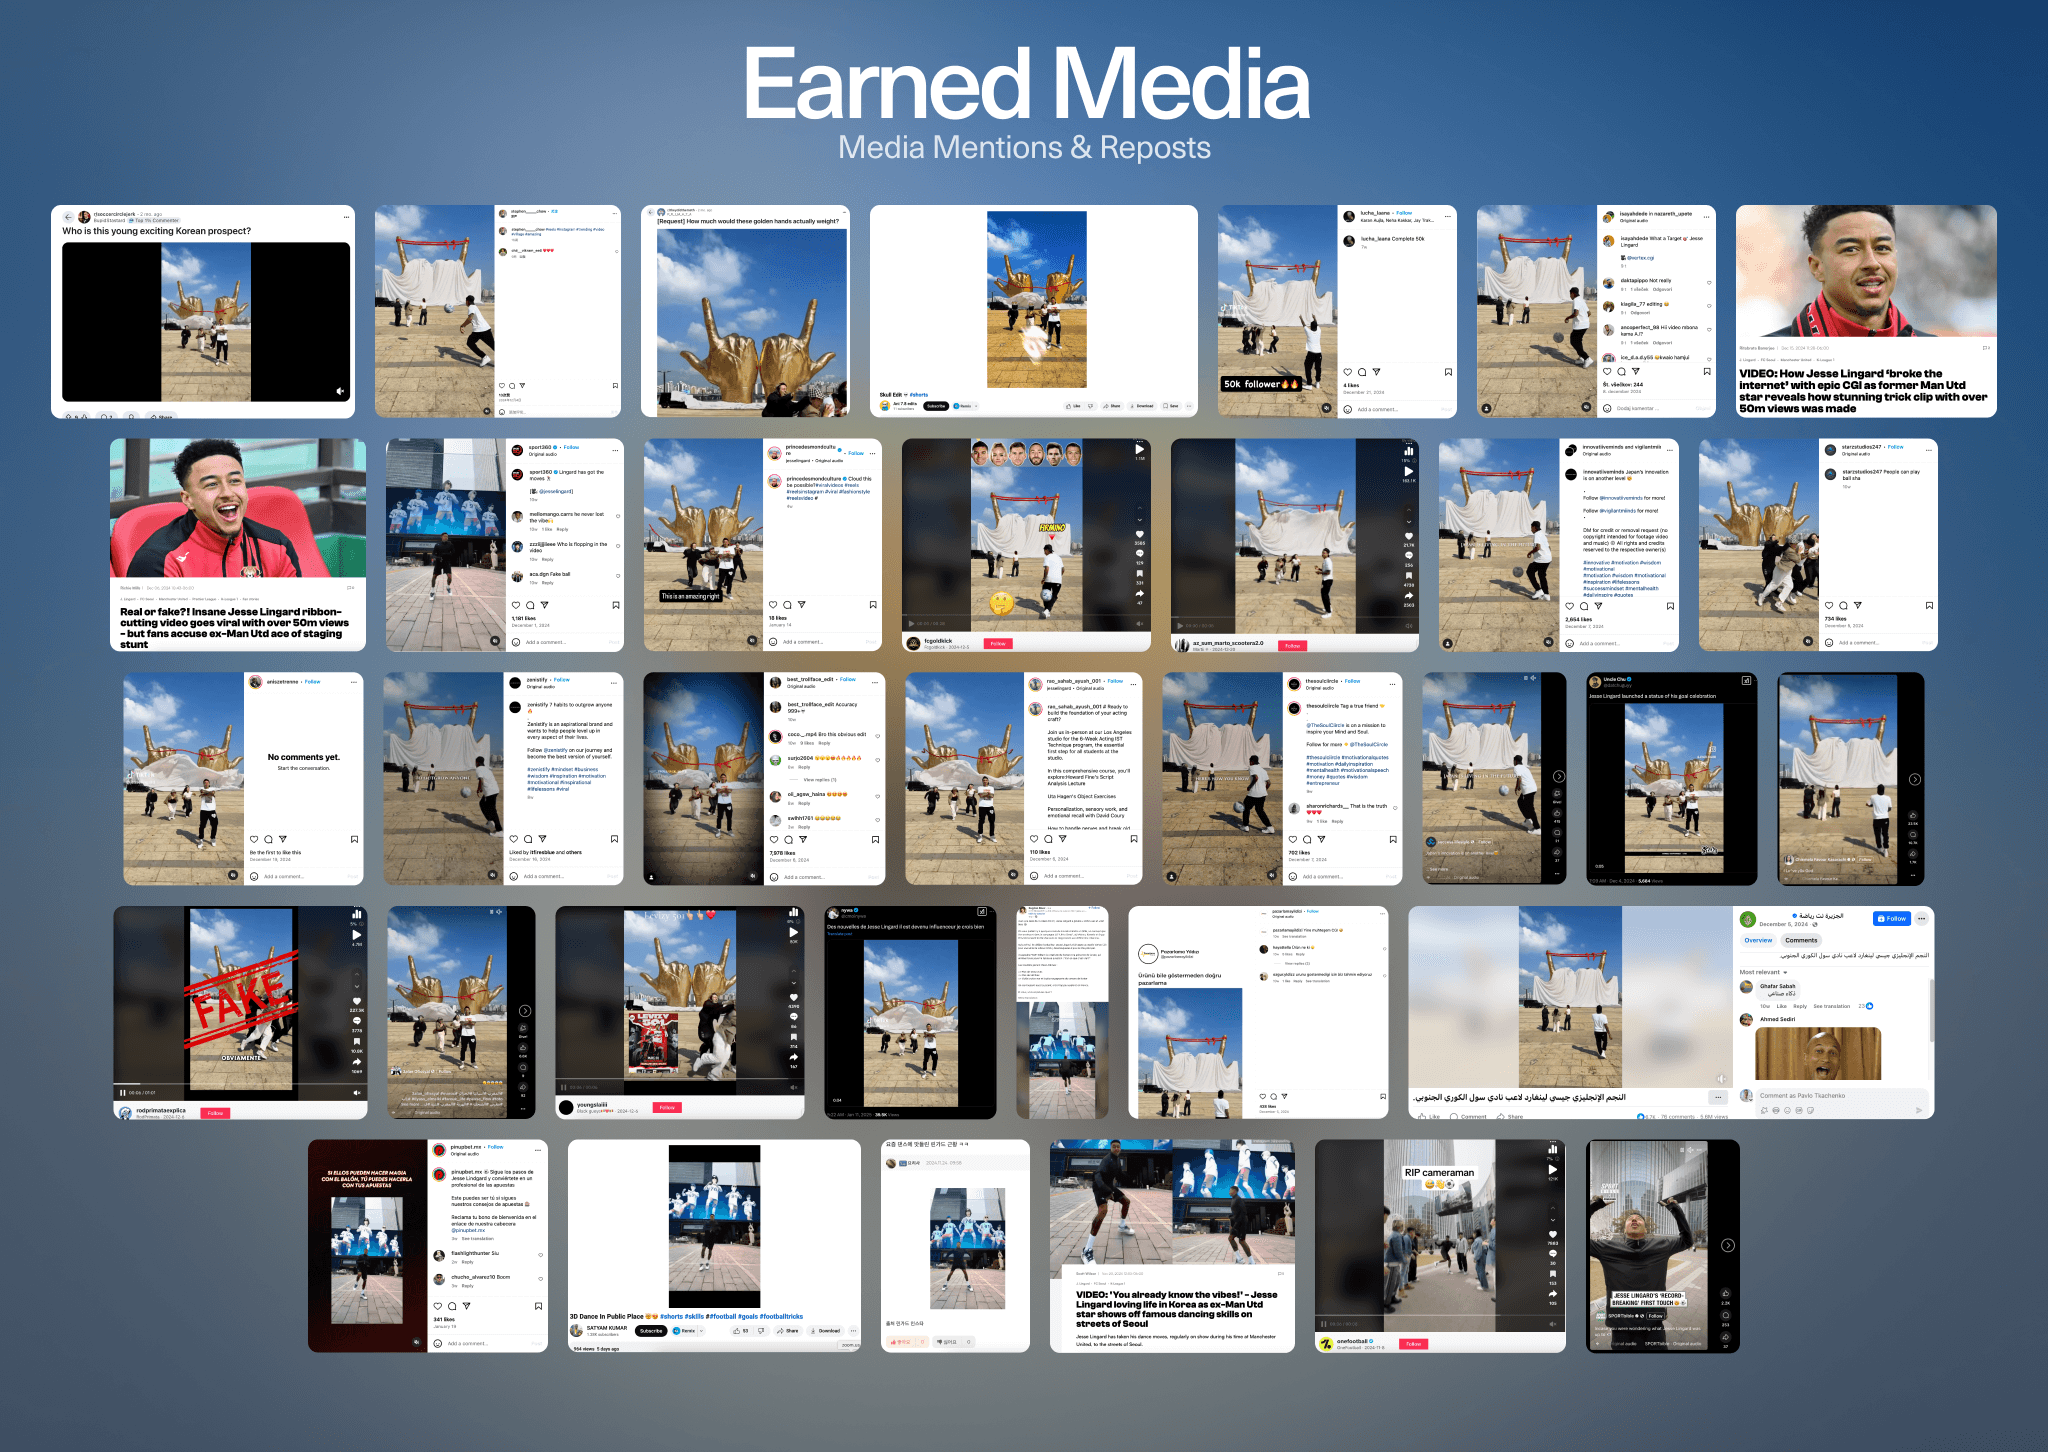This screenshot has height=1452, width=2048.
Task: Open the Comments tab on the Facebook post
Action: click(x=1800, y=940)
